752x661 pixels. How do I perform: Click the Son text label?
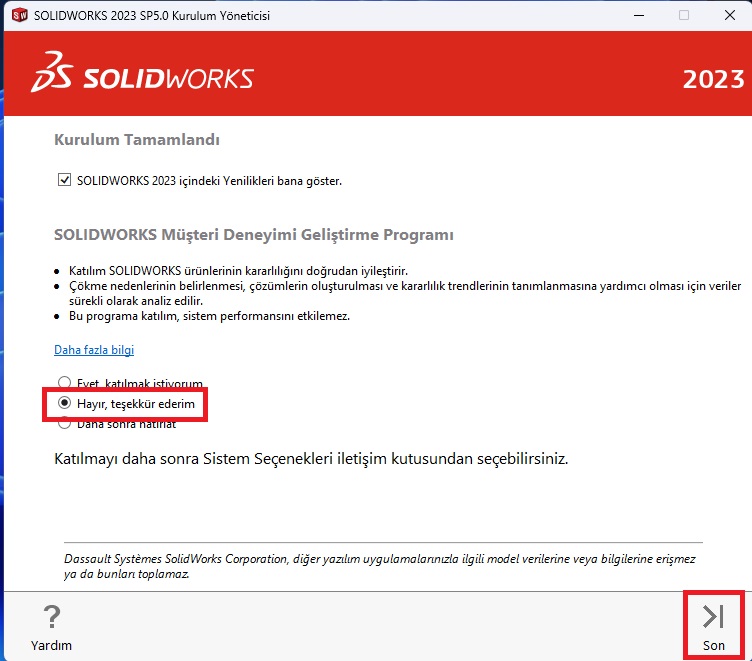pyautogui.click(x=713, y=645)
